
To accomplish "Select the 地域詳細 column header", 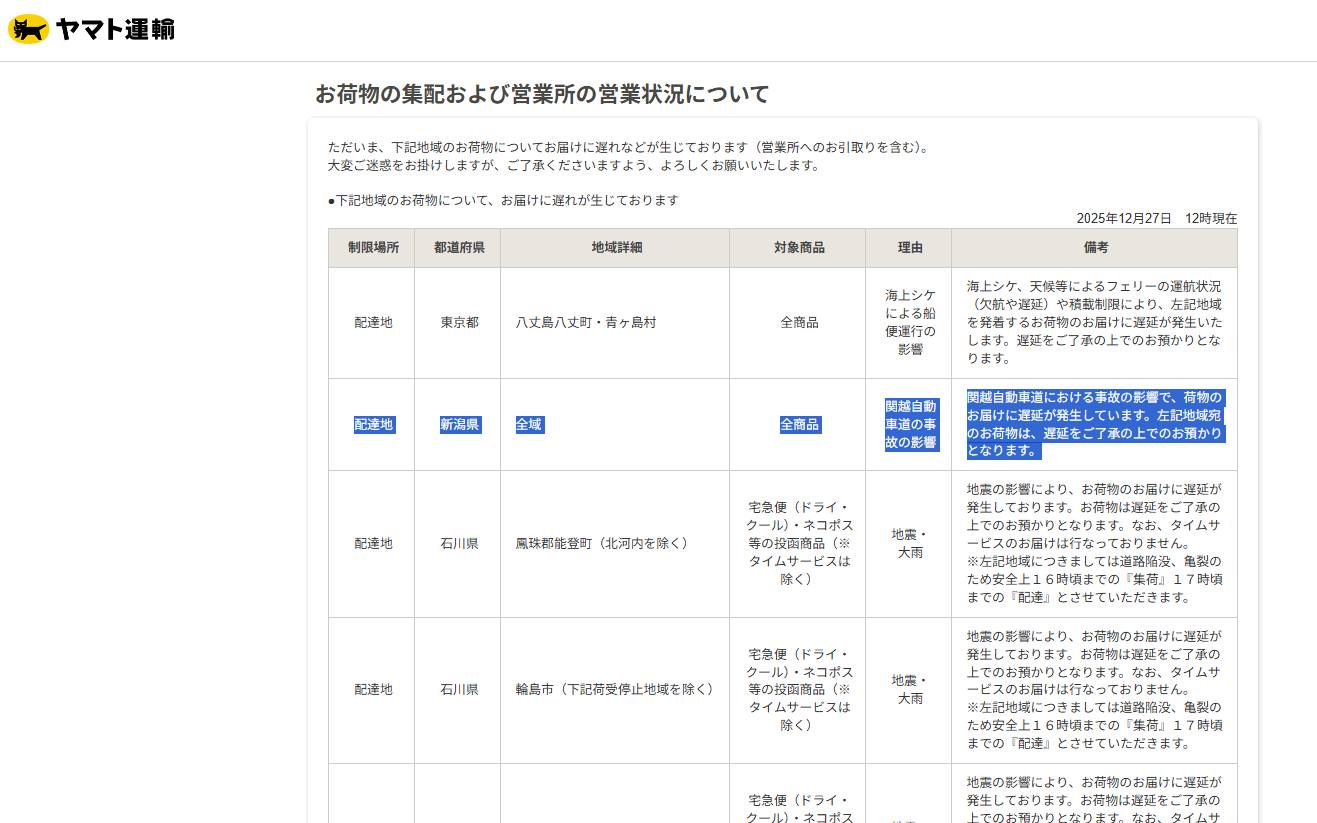I will coord(616,247).
